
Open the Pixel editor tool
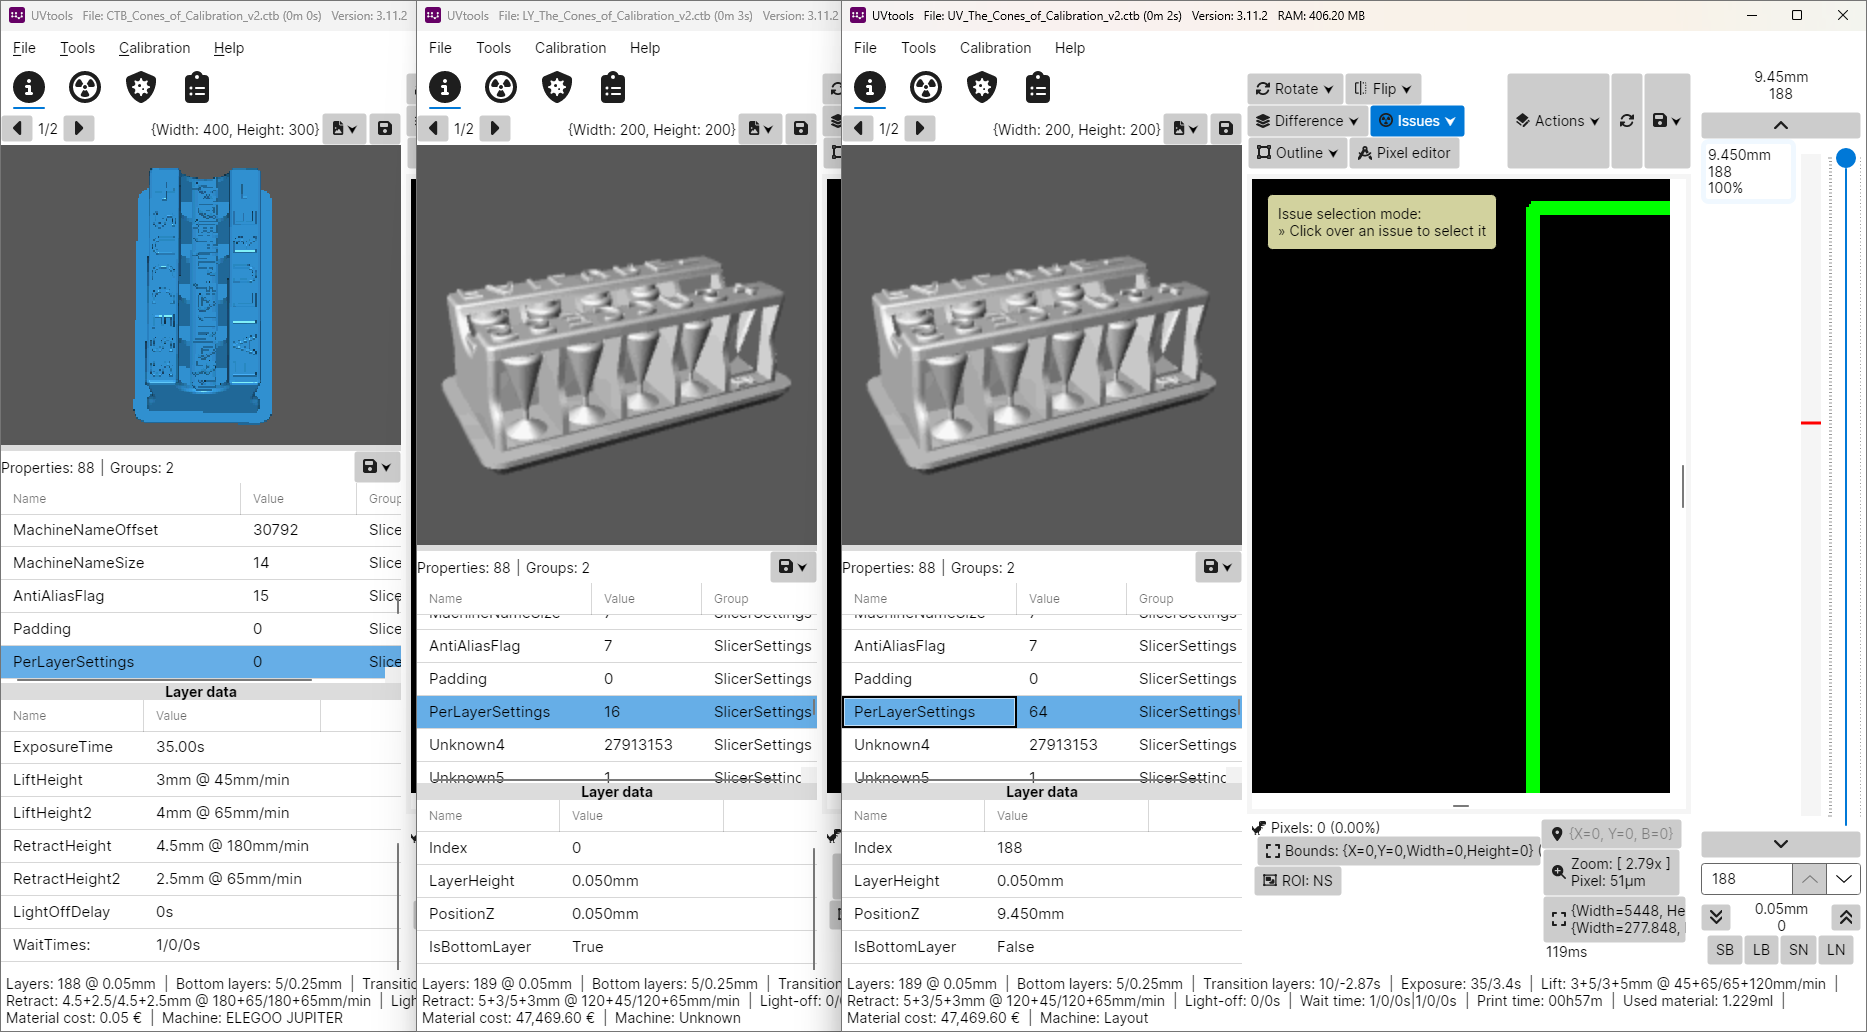(1404, 153)
